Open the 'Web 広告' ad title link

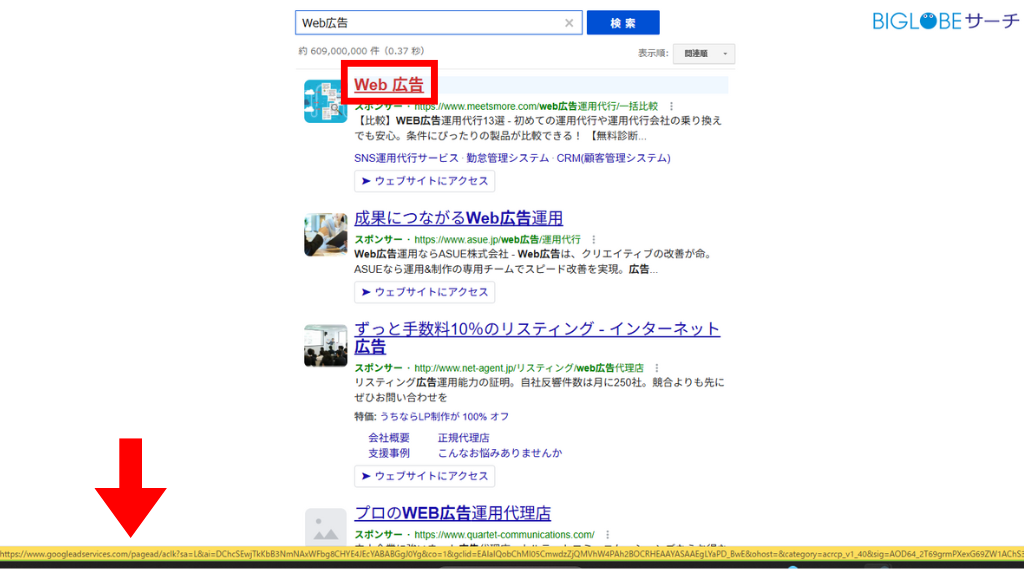[389, 84]
